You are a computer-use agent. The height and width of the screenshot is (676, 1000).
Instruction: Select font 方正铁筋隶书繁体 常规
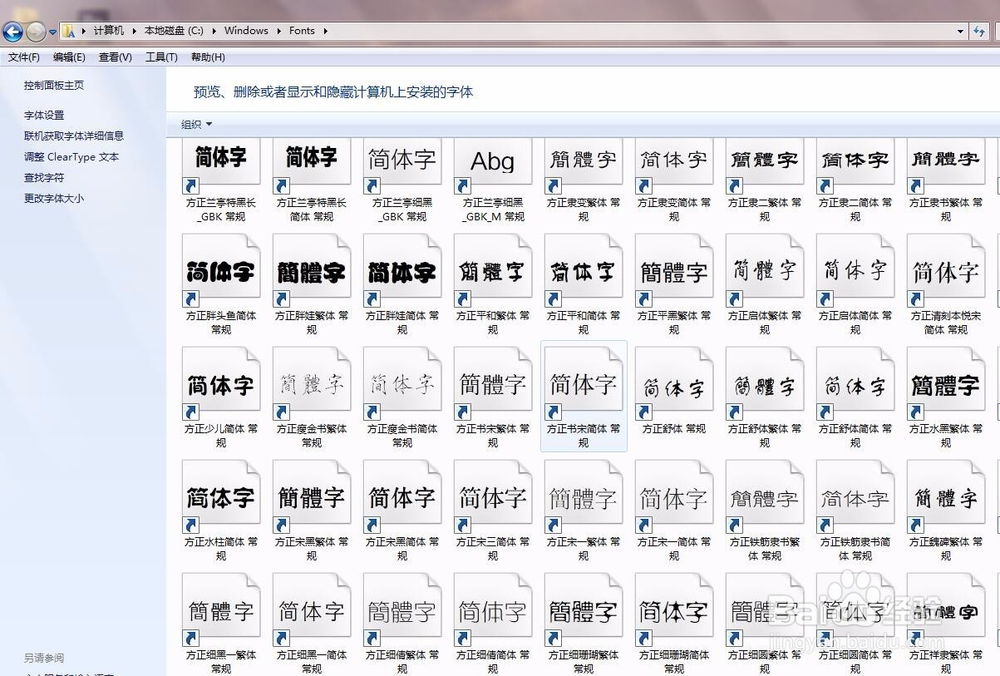coord(764,510)
